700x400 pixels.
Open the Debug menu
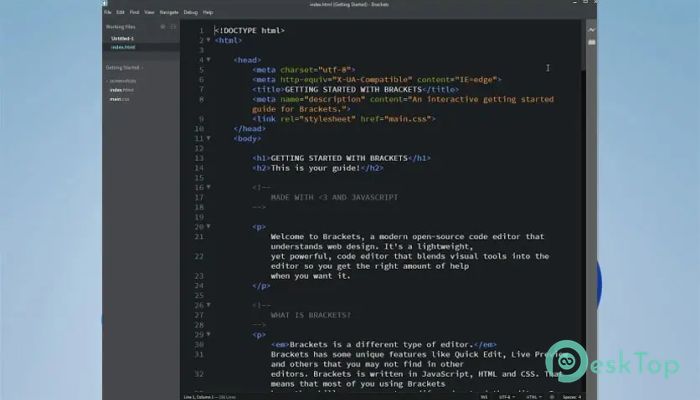point(191,12)
